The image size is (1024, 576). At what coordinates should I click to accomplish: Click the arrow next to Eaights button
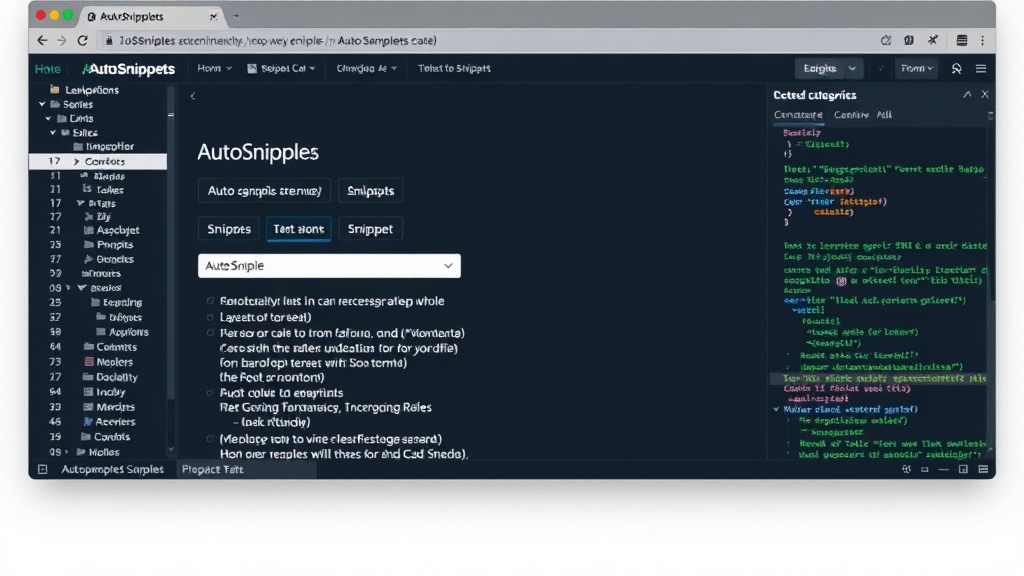coord(852,68)
